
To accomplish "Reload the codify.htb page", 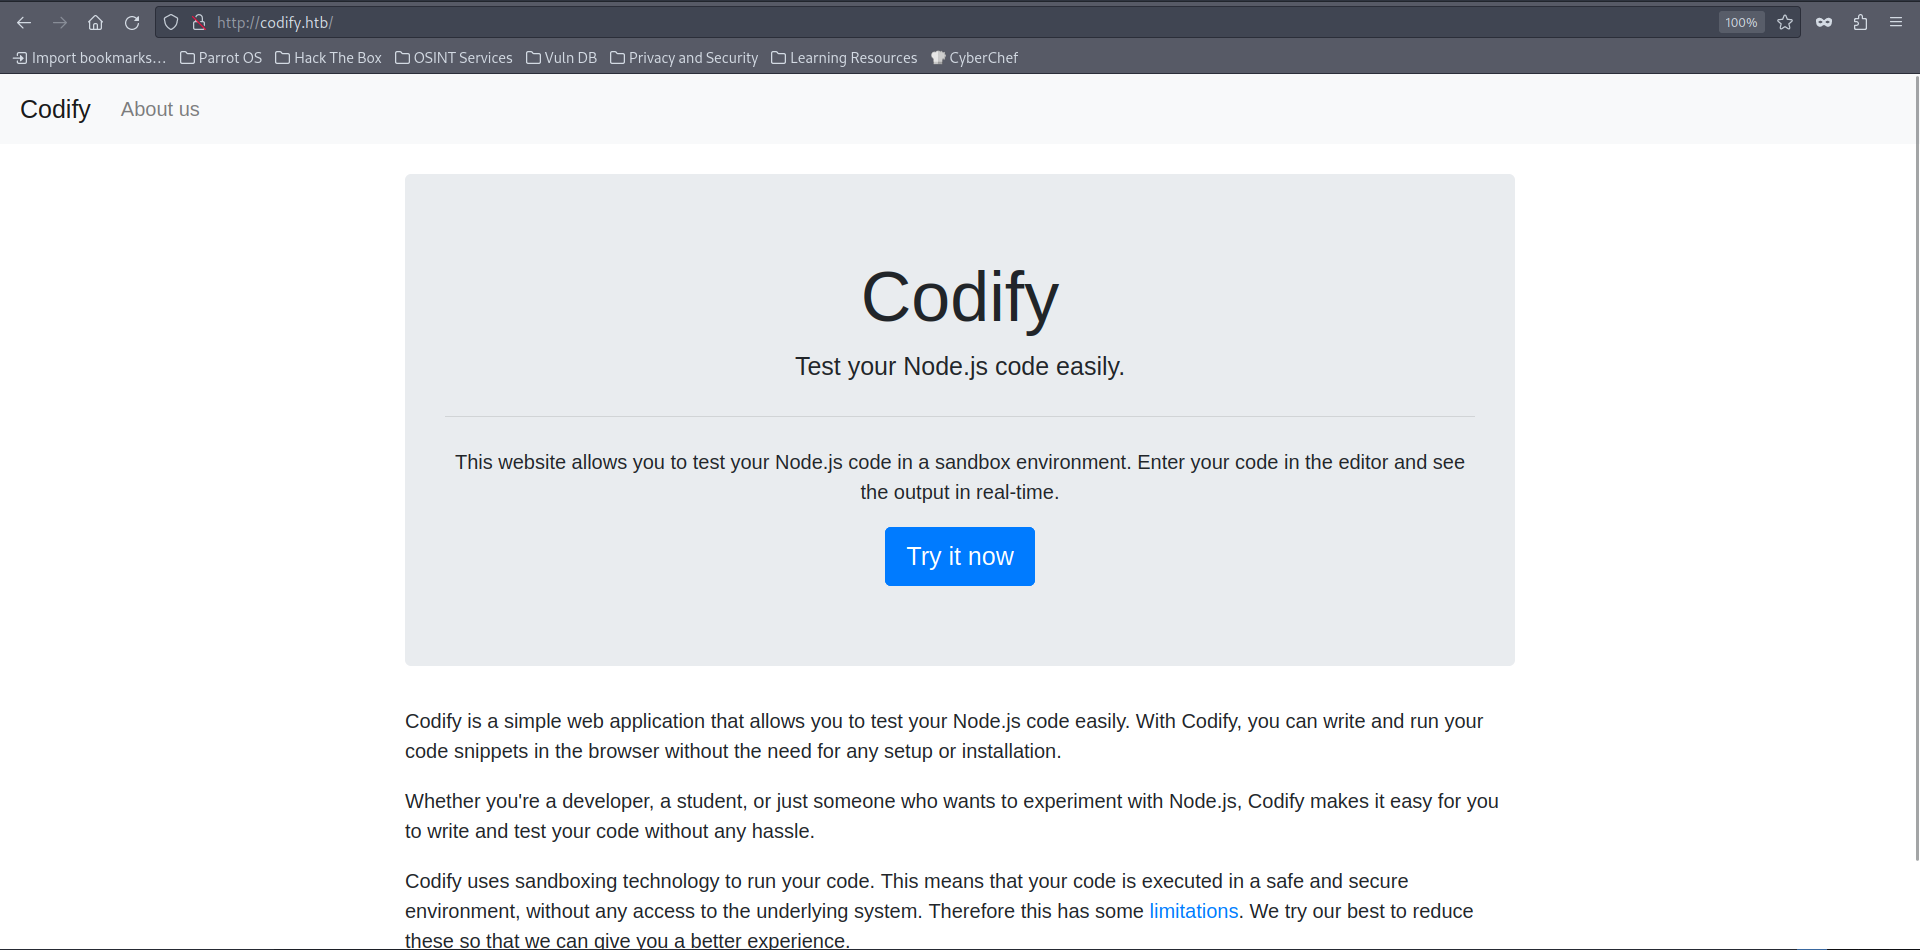I will 132,22.
